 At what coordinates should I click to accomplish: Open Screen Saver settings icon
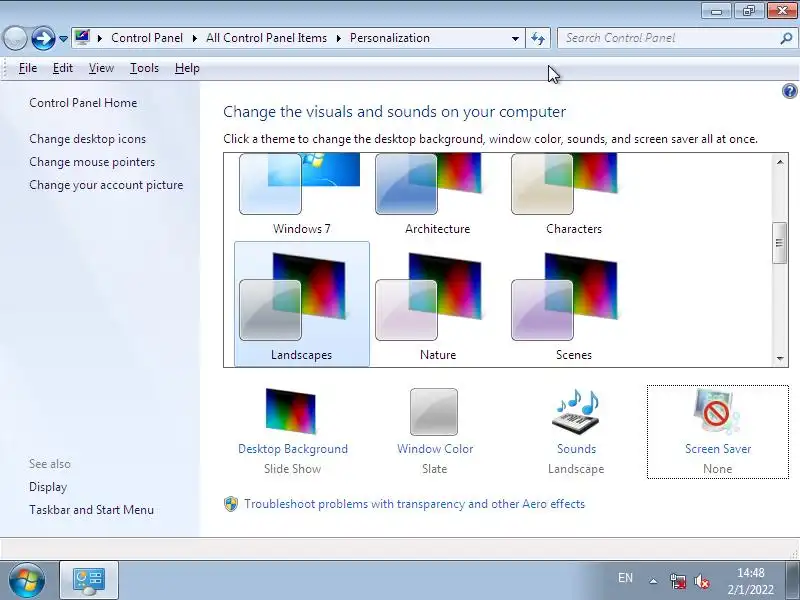coord(717,411)
